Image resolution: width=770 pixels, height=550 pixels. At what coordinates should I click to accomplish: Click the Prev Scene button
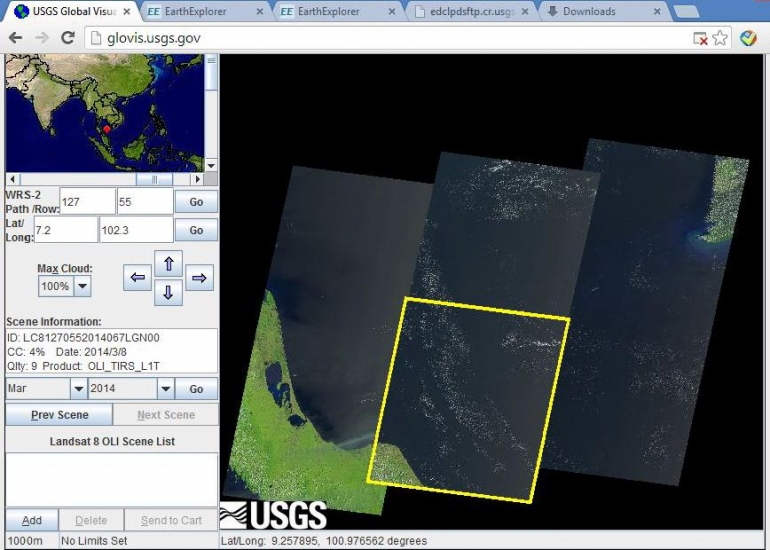coord(59,415)
